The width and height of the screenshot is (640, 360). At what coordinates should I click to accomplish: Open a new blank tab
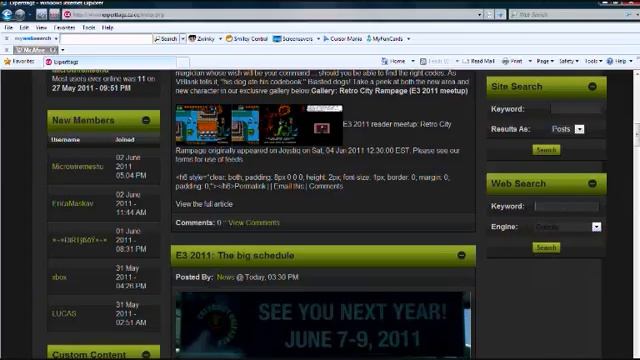[x=183, y=62]
